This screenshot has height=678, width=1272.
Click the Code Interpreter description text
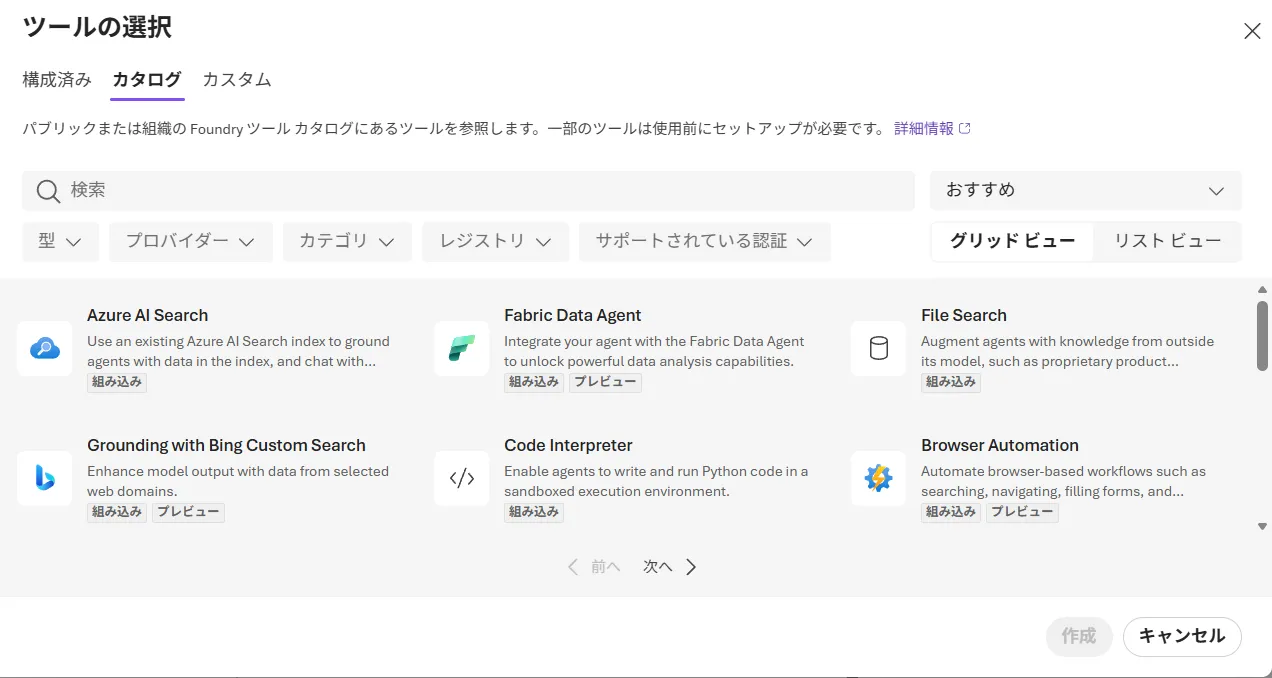656,481
